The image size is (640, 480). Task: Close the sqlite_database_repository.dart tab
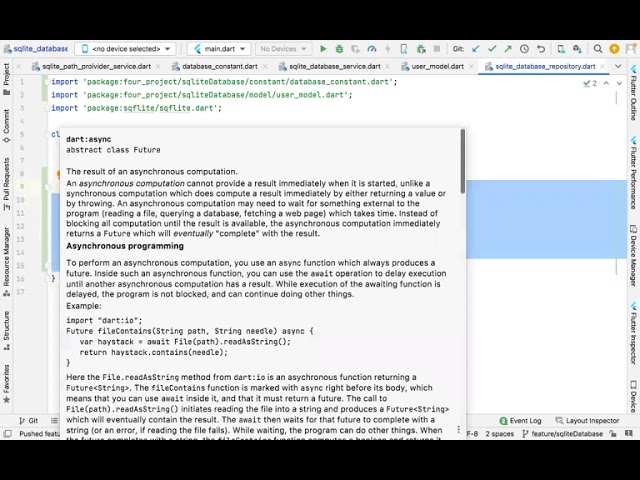[602, 66]
